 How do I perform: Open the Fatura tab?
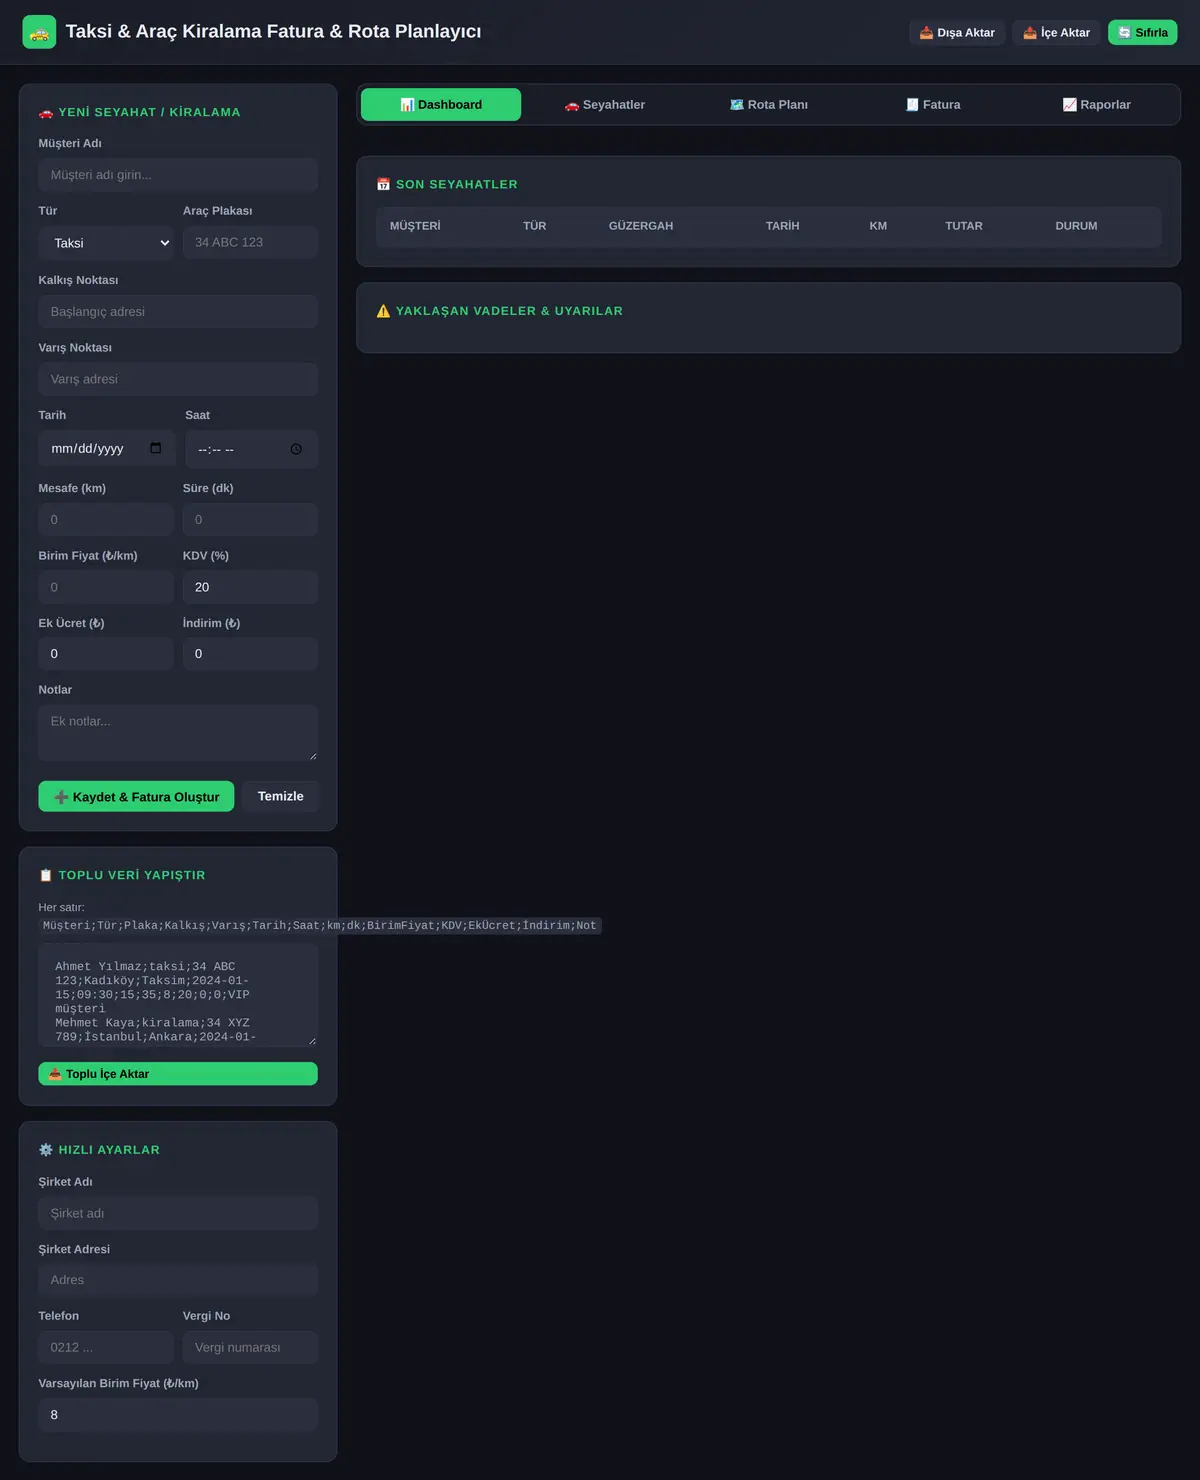pyautogui.click(x=933, y=105)
